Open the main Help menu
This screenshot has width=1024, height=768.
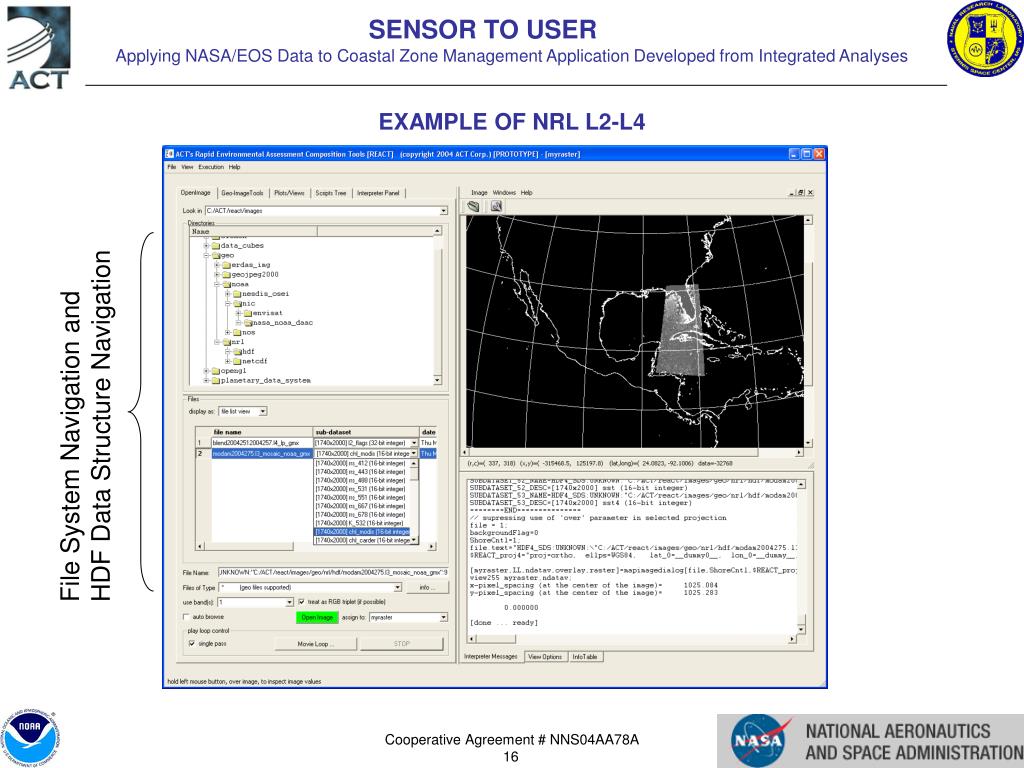coord(234,167)
